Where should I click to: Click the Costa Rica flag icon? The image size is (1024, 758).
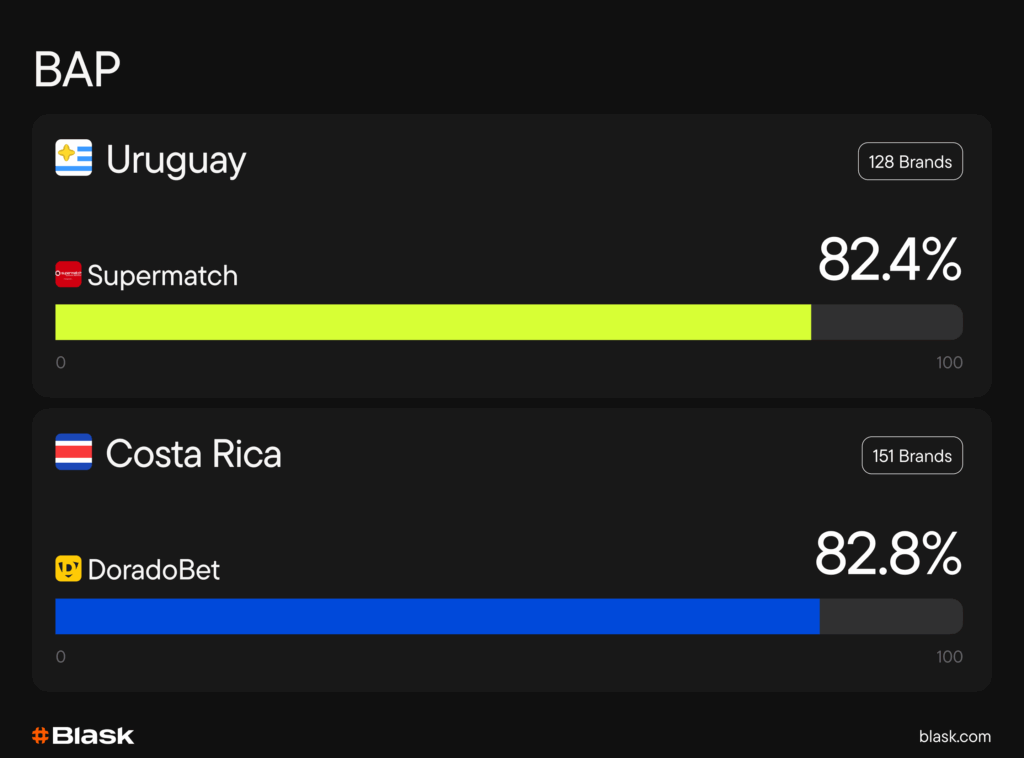tap(73, 452)
